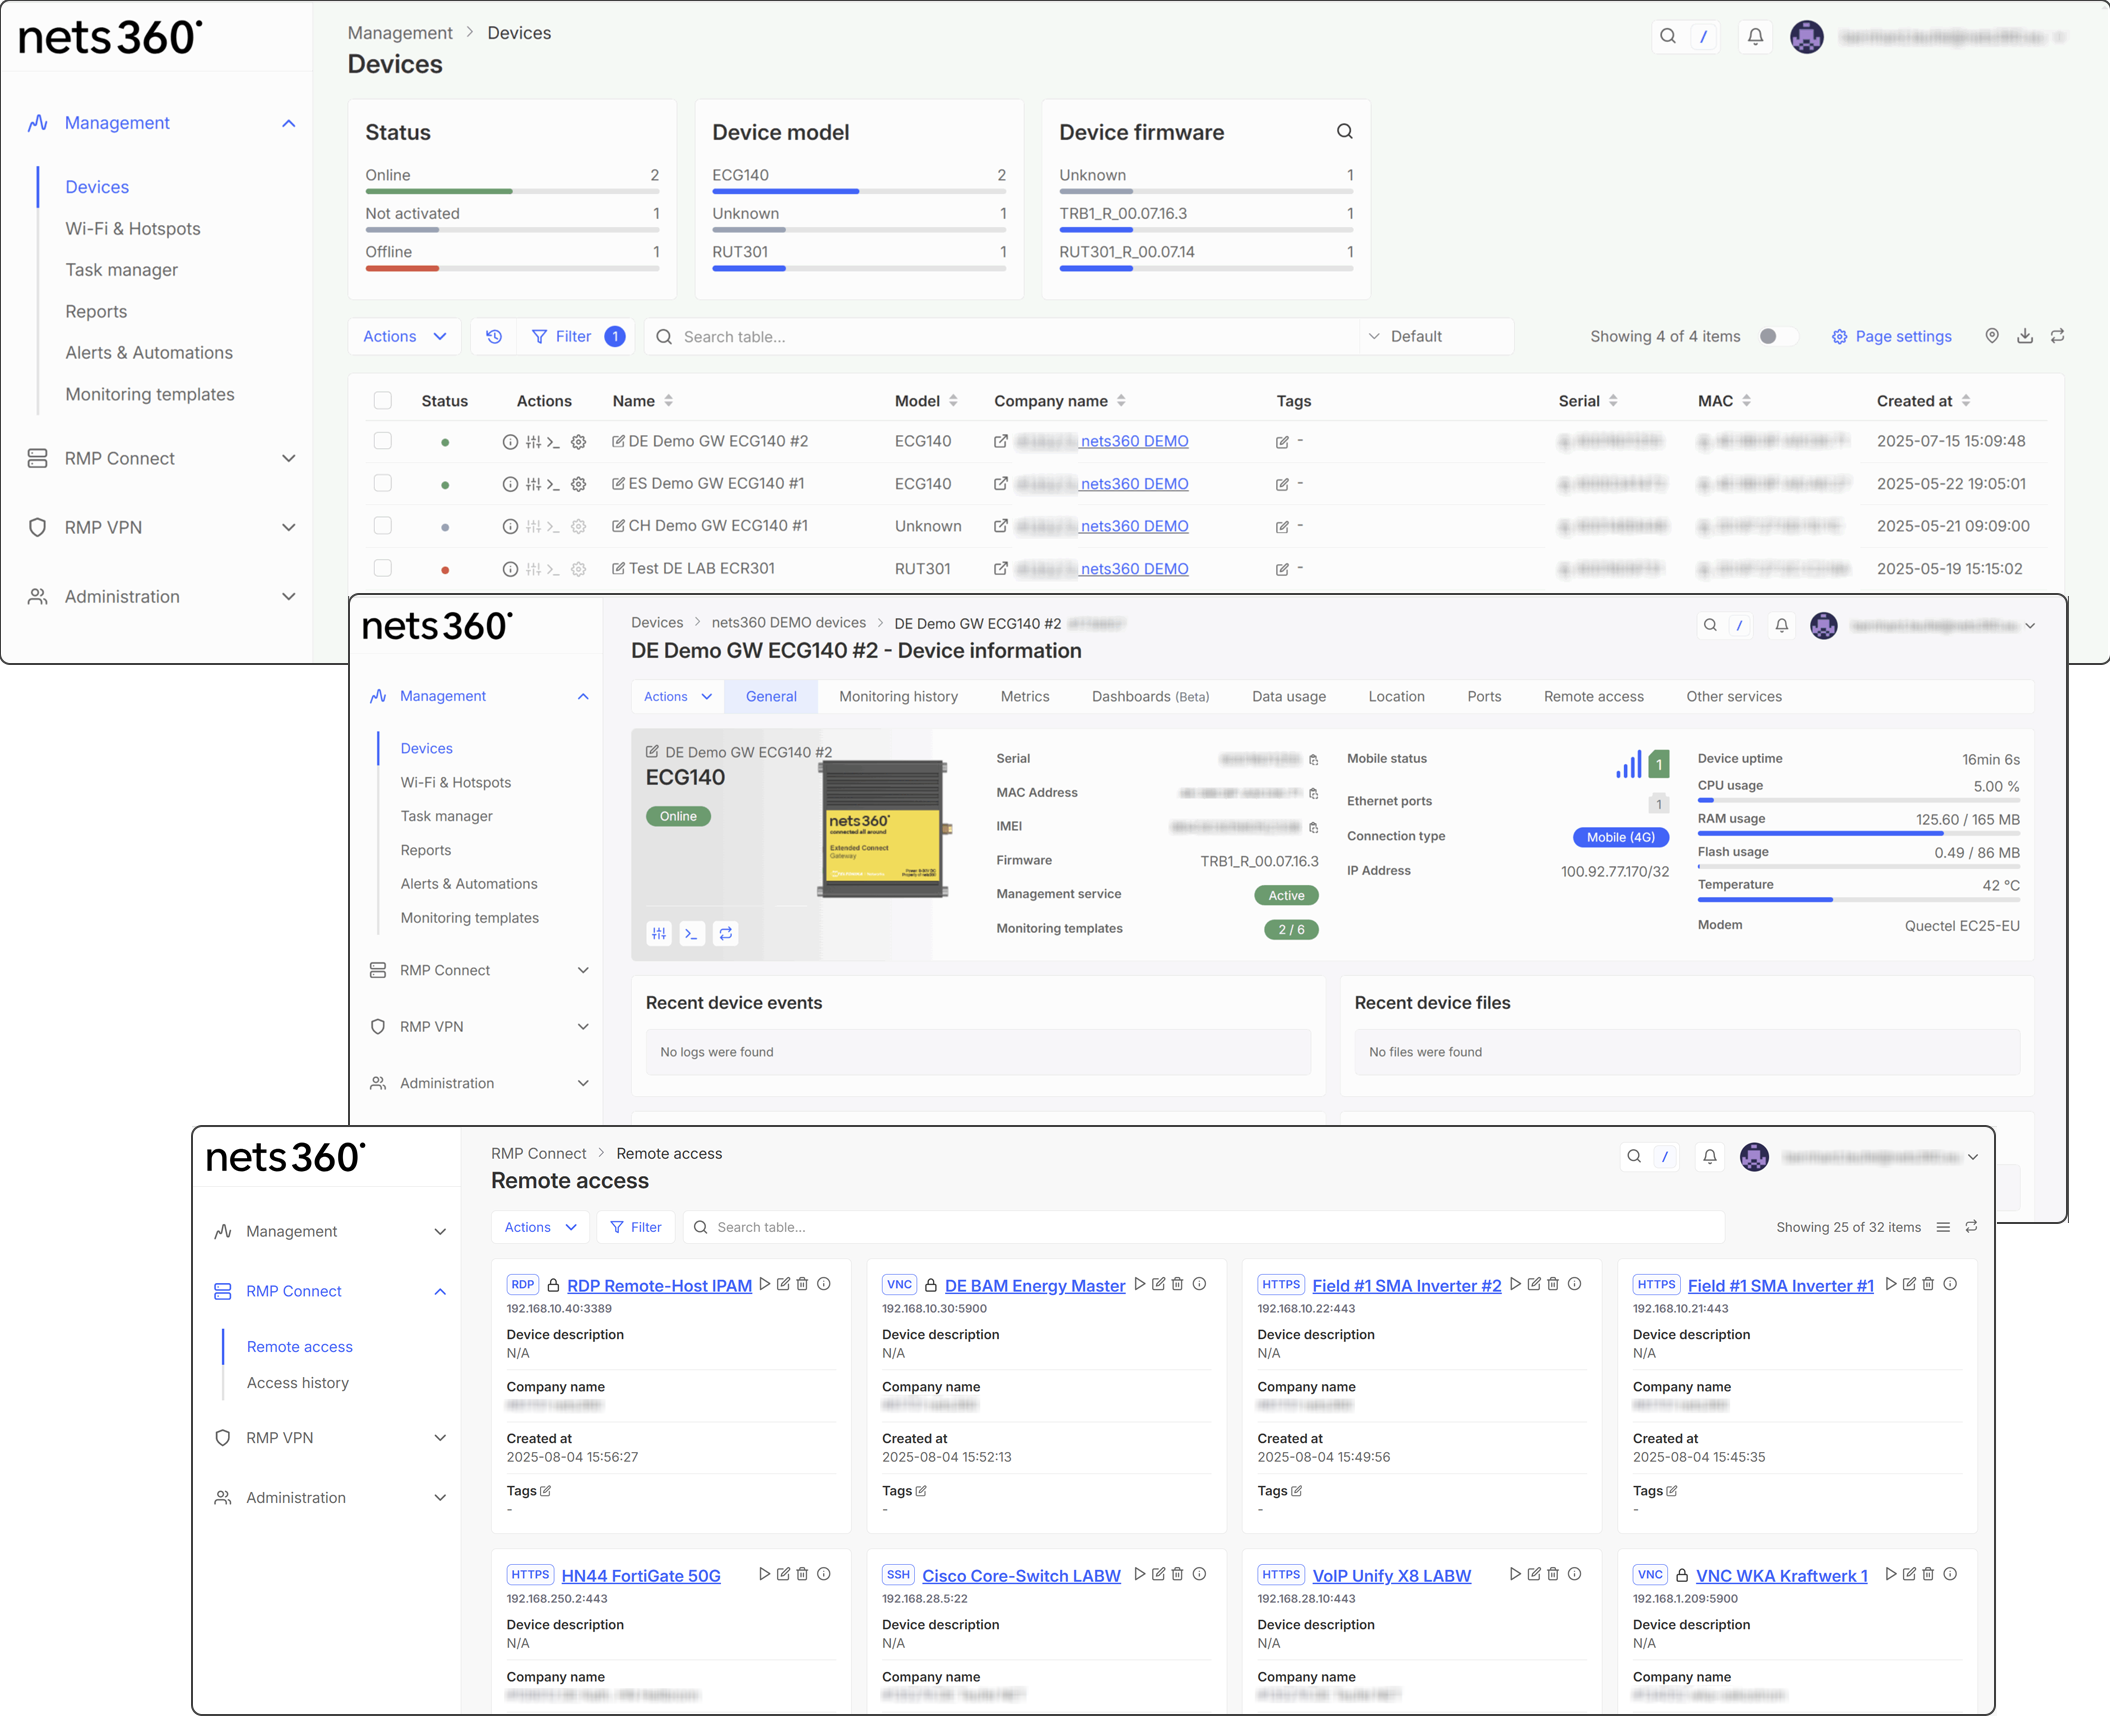Open Actions dropdown in the Devices window

404,337
